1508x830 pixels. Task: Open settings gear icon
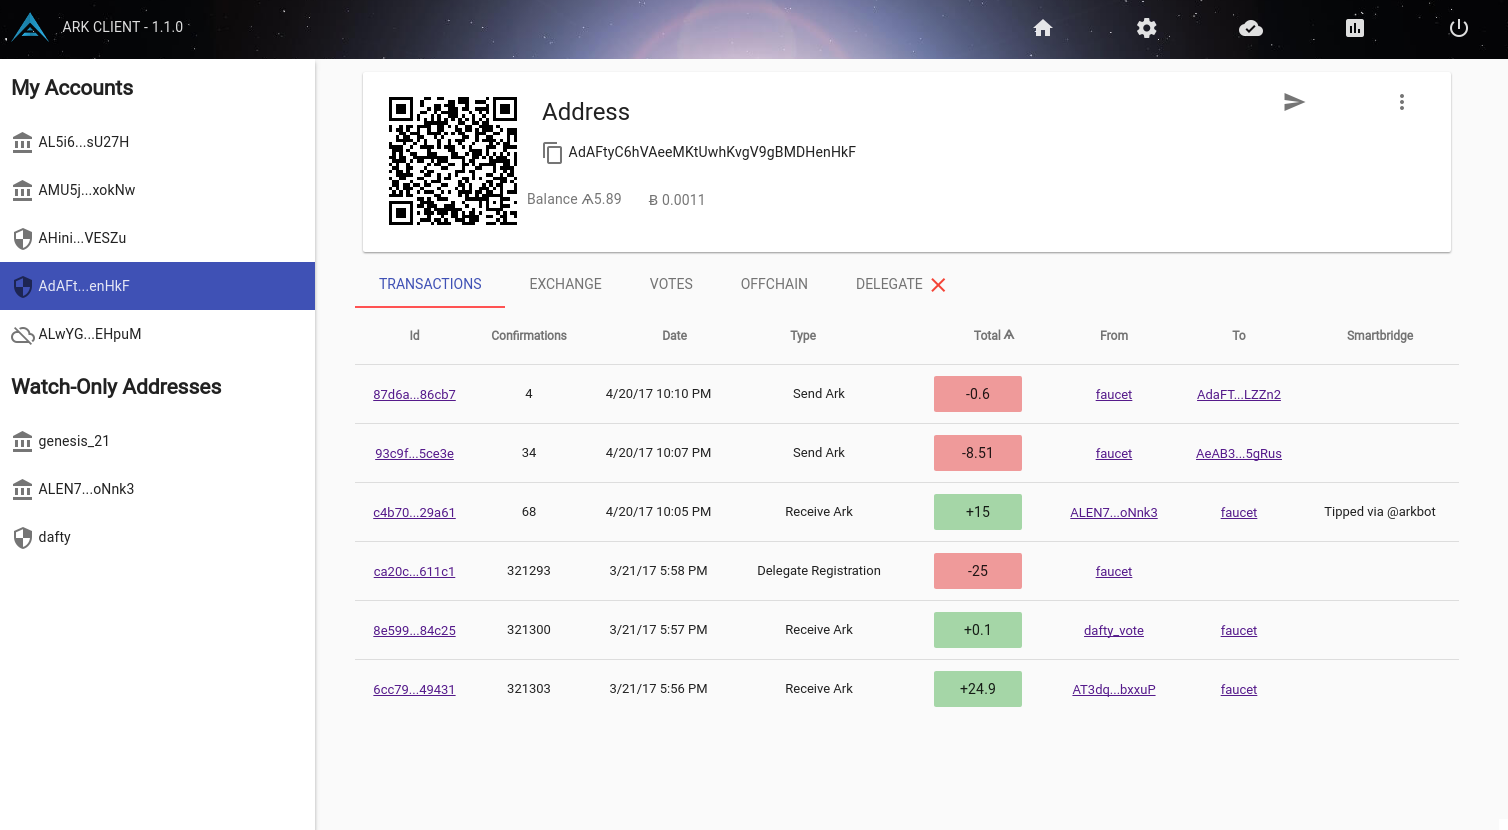click(1147, 28)
